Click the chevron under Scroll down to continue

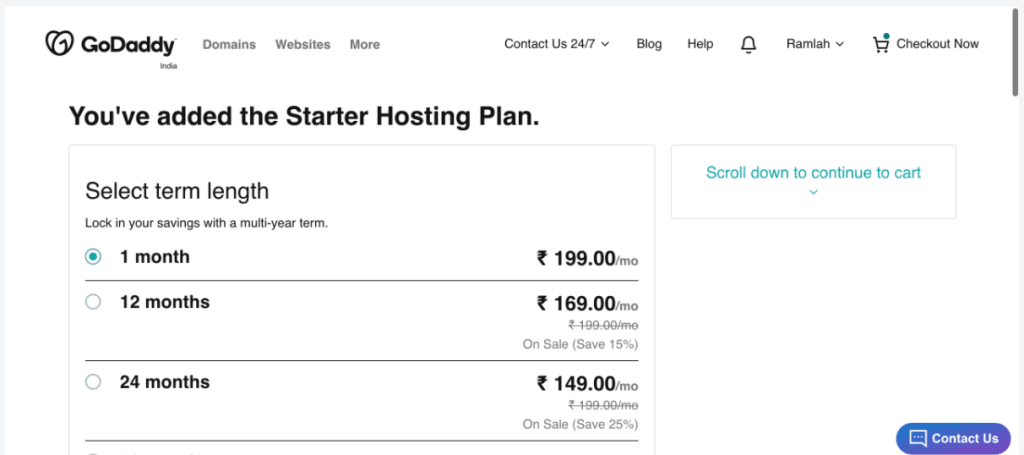pos(813,192)
